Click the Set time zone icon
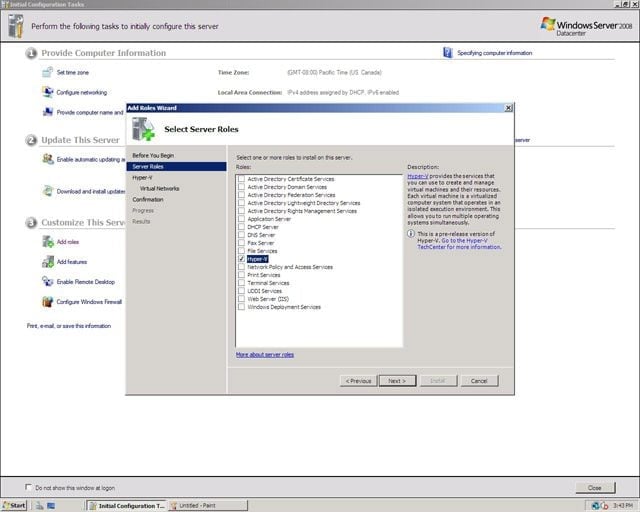The width and height of the screenshot is (640, 512). [47, 72]
